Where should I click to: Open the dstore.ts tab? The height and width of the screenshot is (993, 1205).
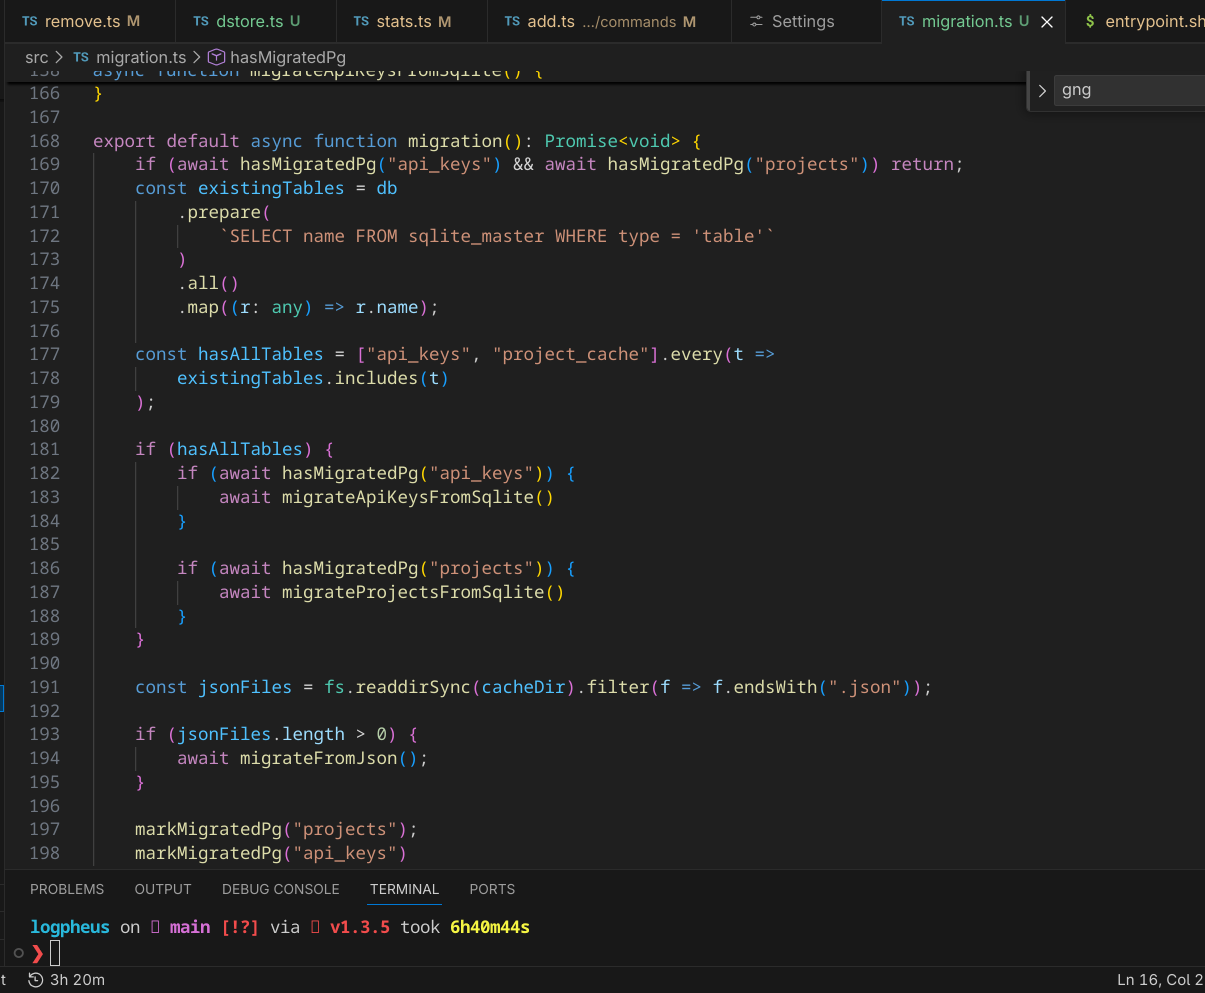247,21
